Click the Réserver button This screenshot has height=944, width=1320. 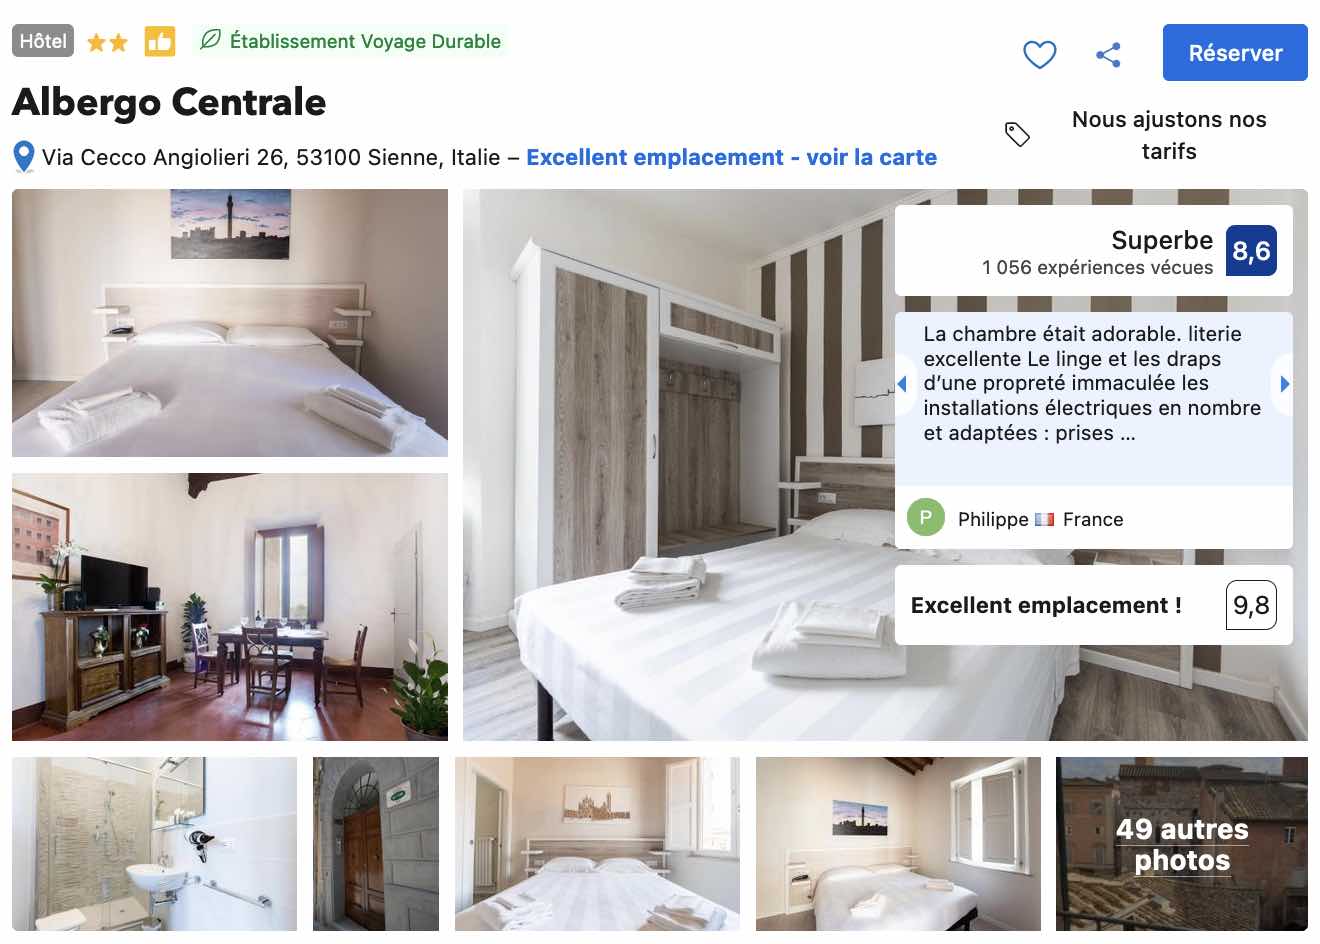1235,53
